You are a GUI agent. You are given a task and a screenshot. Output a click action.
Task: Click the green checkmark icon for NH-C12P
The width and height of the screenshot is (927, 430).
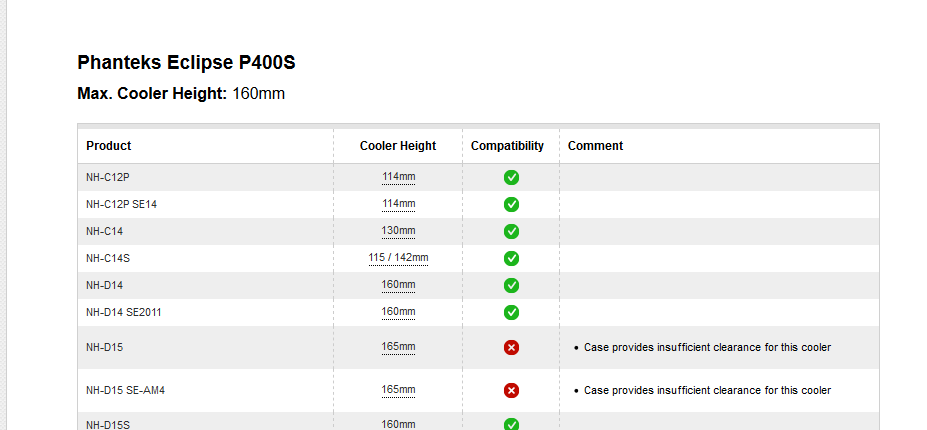pyautogui.click(x=511, y=177)
